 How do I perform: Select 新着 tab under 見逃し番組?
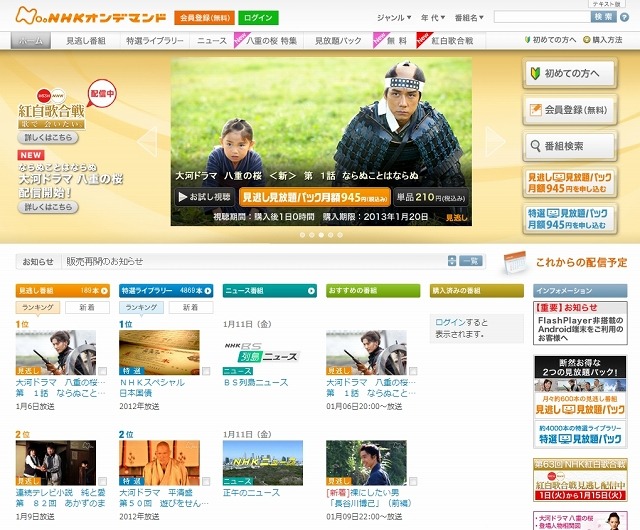coord(87,307)
